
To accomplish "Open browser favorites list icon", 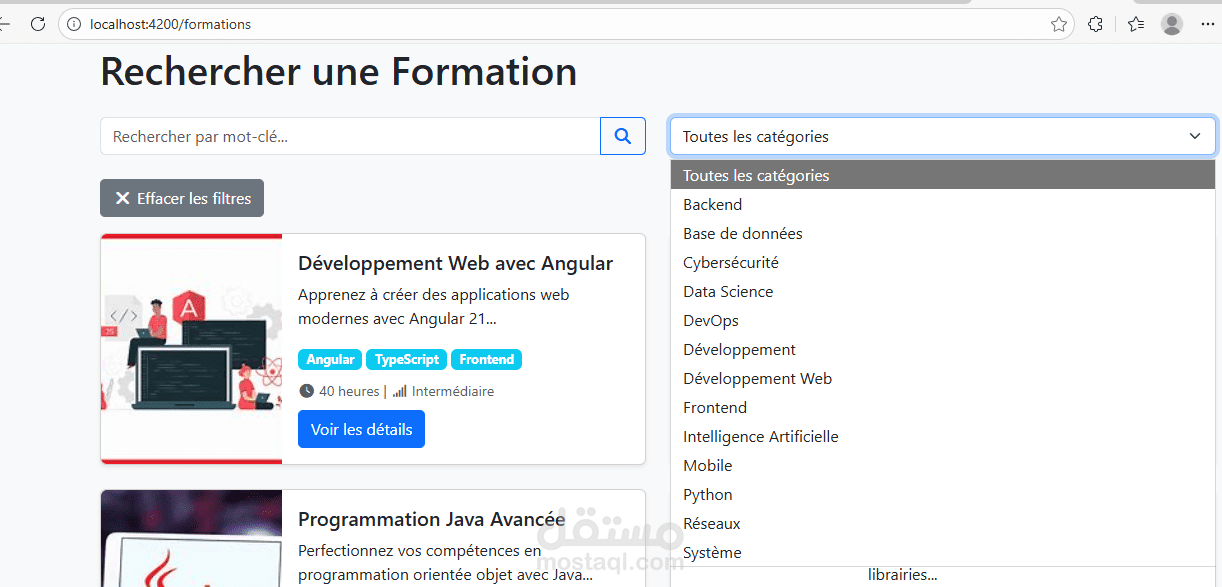I will [1136, 24].
